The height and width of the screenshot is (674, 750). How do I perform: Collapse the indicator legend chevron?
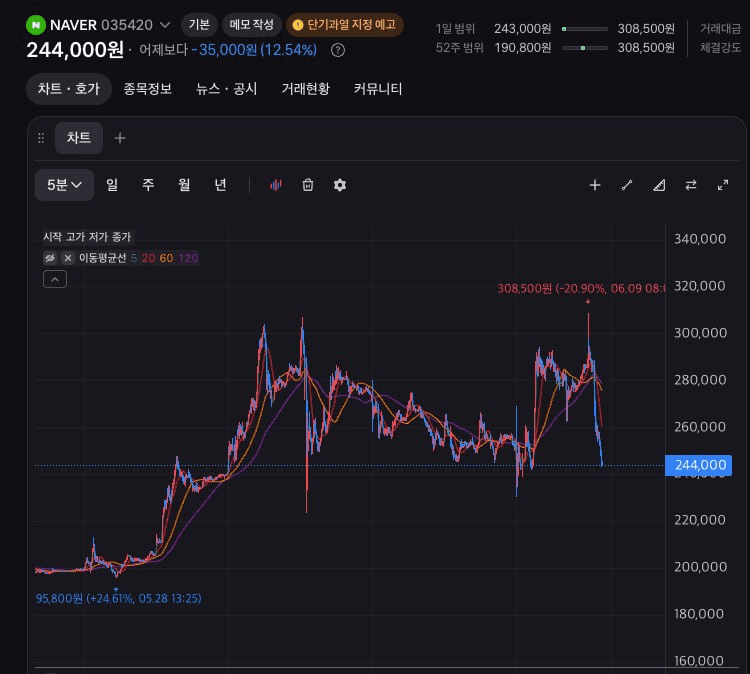point(55,279)
